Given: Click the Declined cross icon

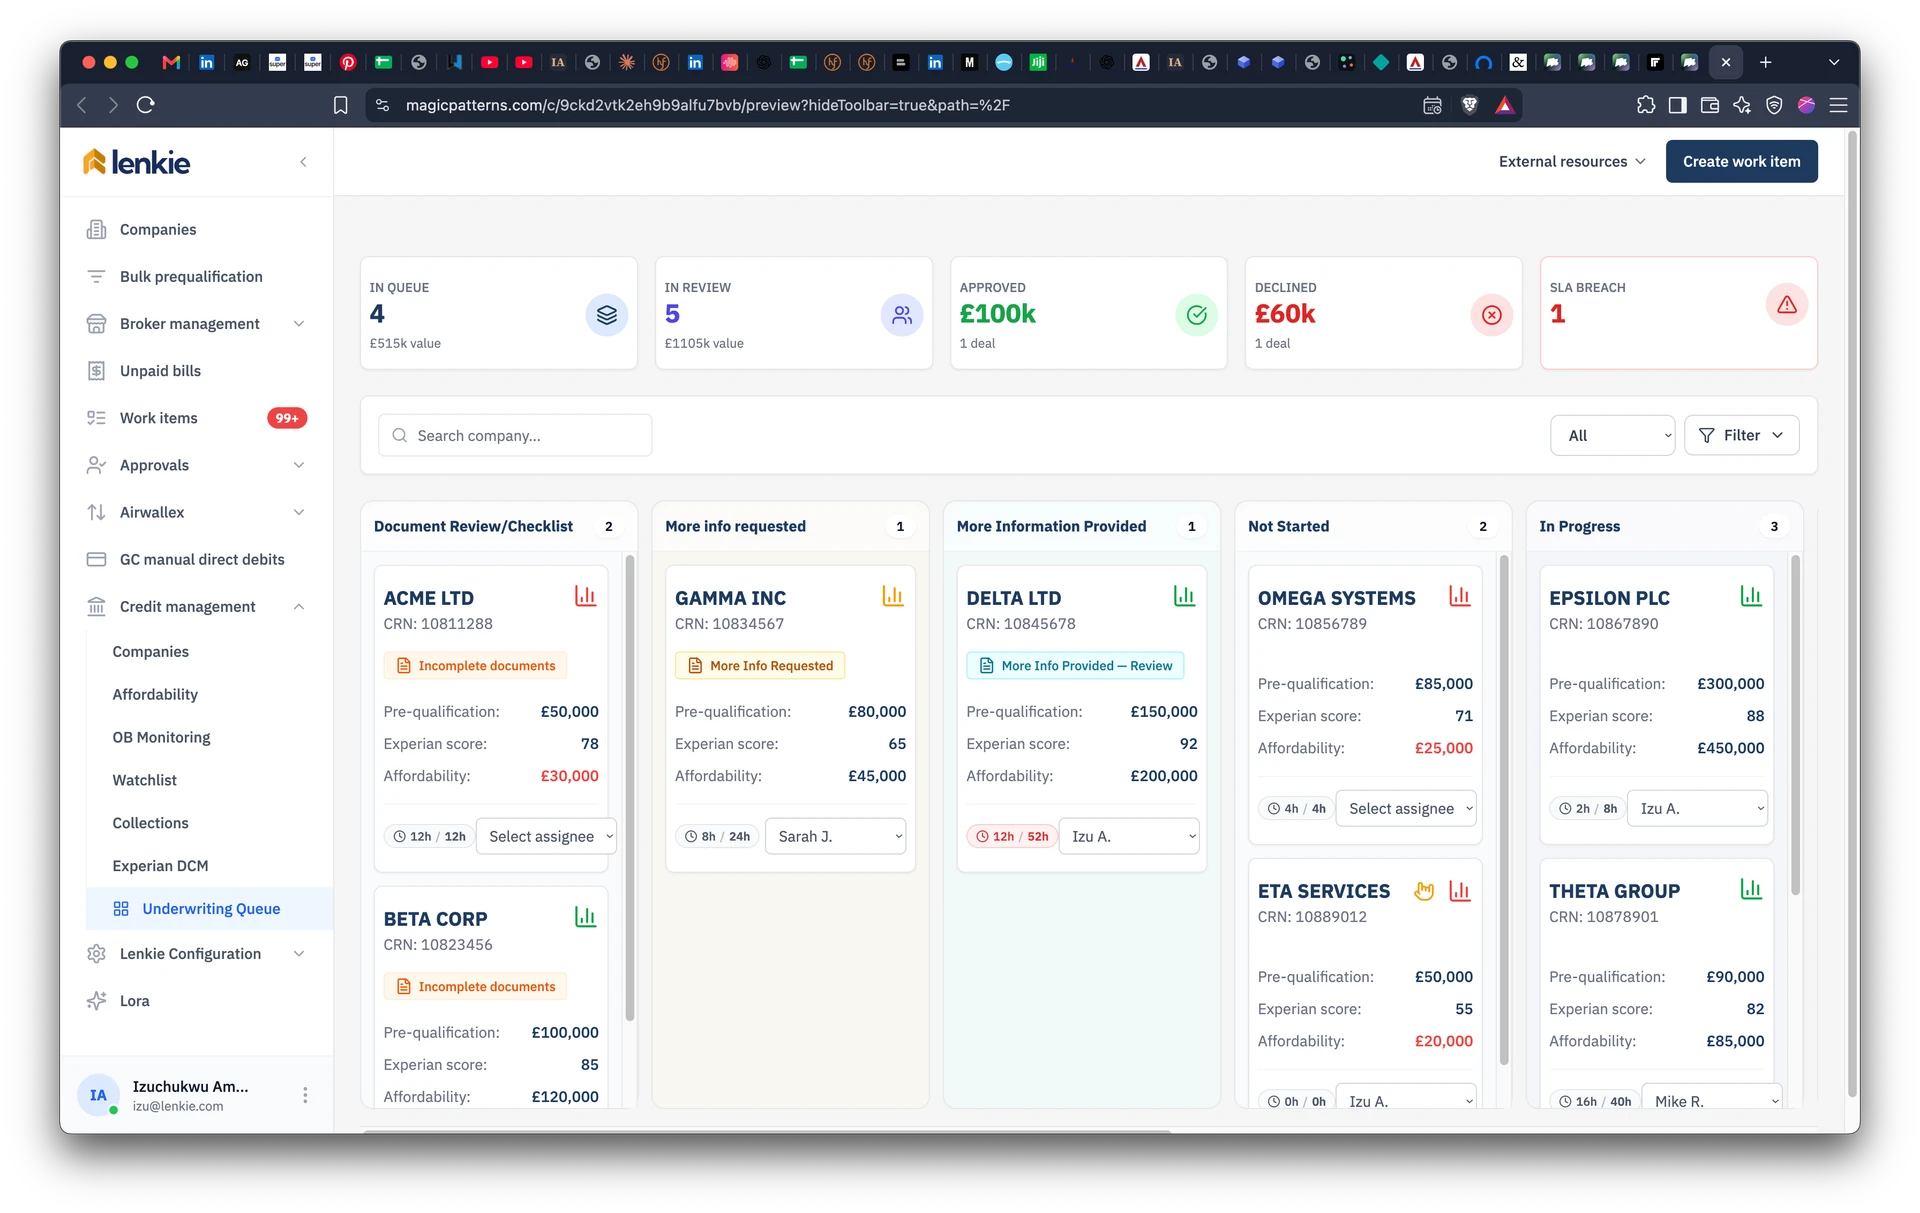Looking at the screenshot, I should (1491, 315).
